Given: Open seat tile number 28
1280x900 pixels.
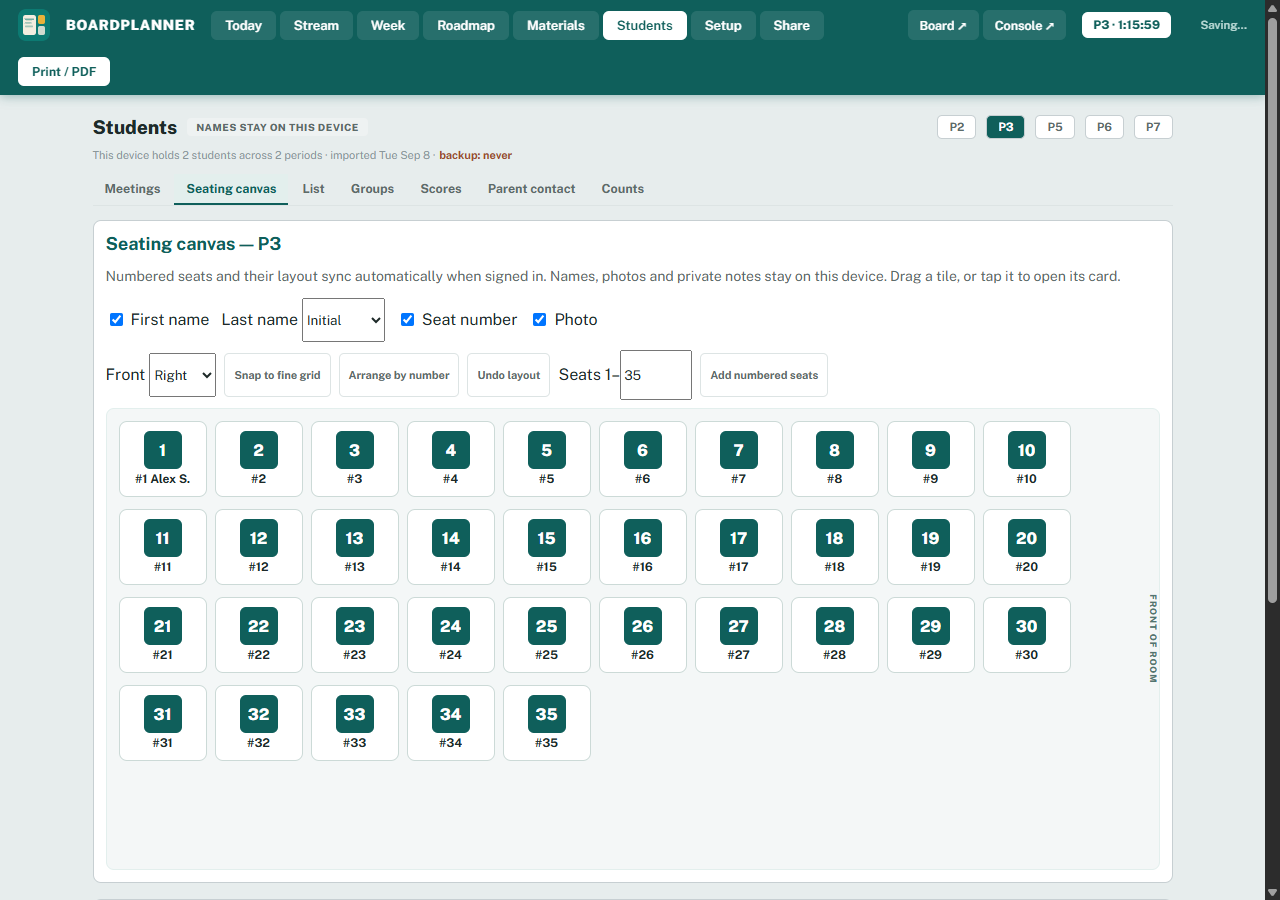Looking at the screenshot, I should (x=835, y=635).
